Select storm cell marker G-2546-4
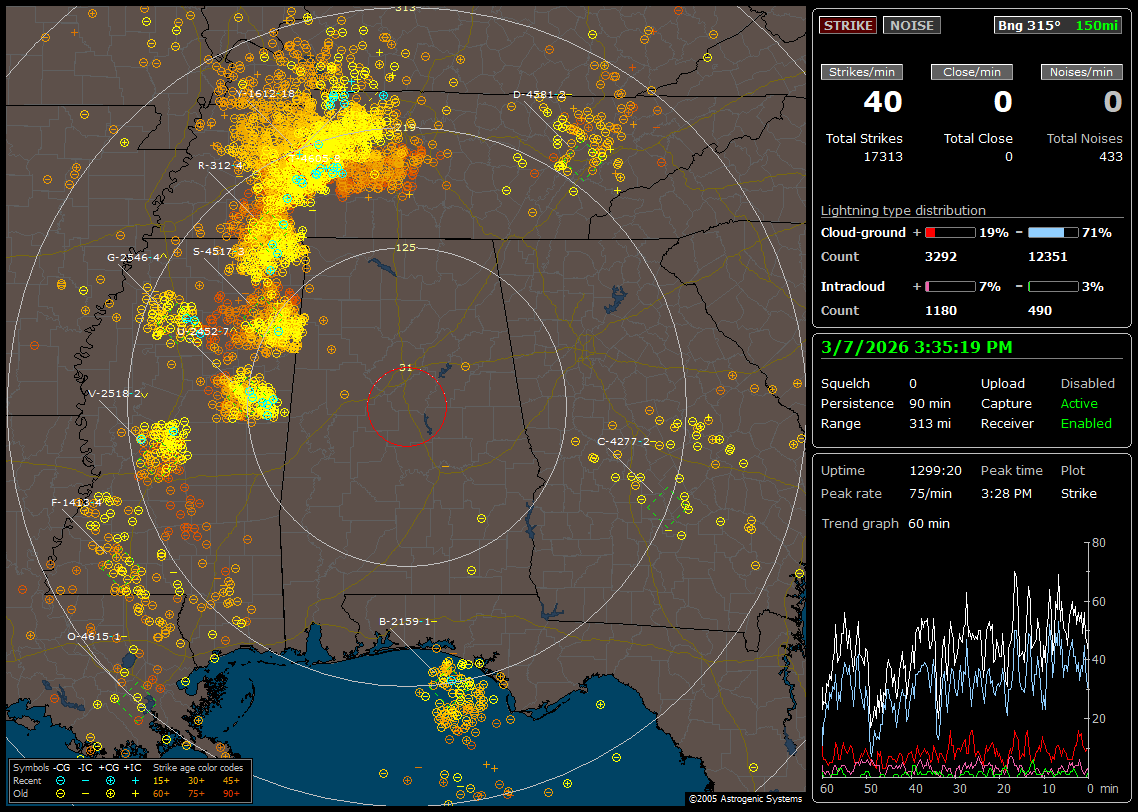Screen dimensions: 1138x812 point(133,257)
